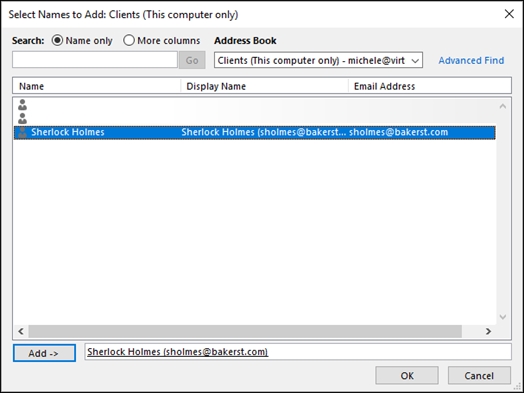Click the right arrow of the horizontal scrollbar
Image resolution: width=524 pixels, height=393 pixels.
tap(488, 331)
